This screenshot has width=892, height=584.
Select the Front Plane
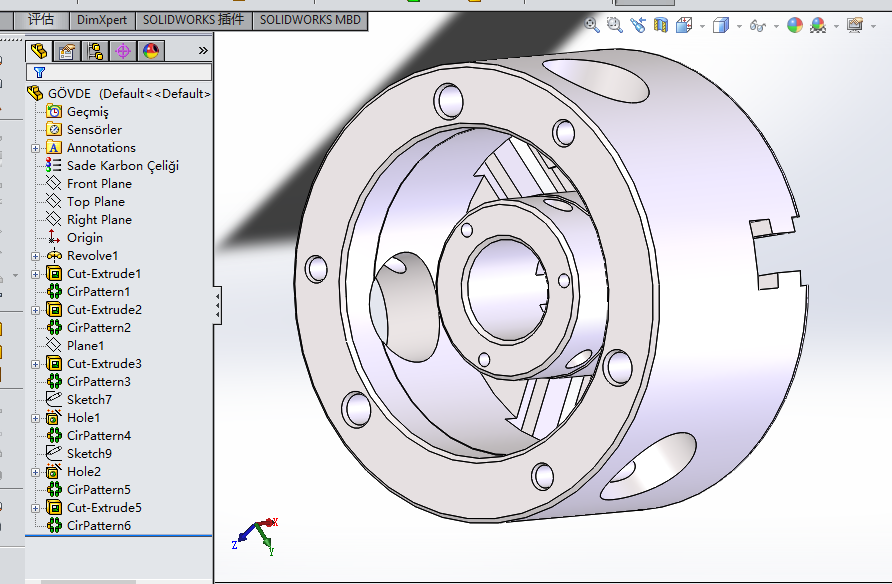pyautogui.click(x=99, y=184)
